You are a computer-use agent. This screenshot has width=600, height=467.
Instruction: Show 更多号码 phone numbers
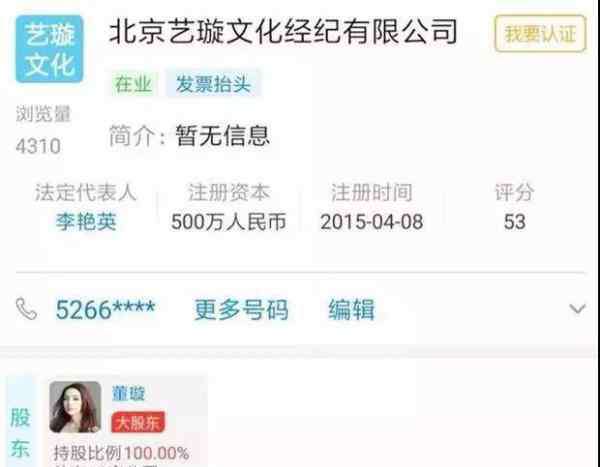pos(241,309)
